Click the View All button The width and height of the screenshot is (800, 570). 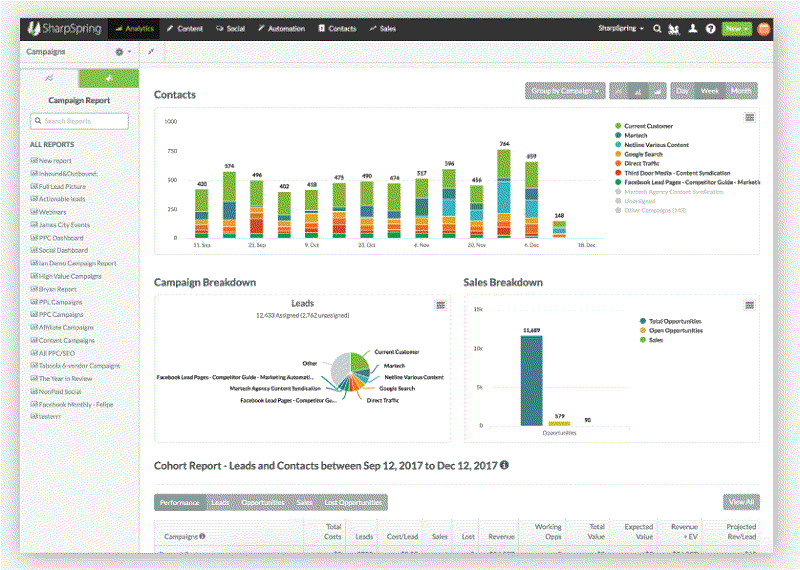[x=740, y=502]
